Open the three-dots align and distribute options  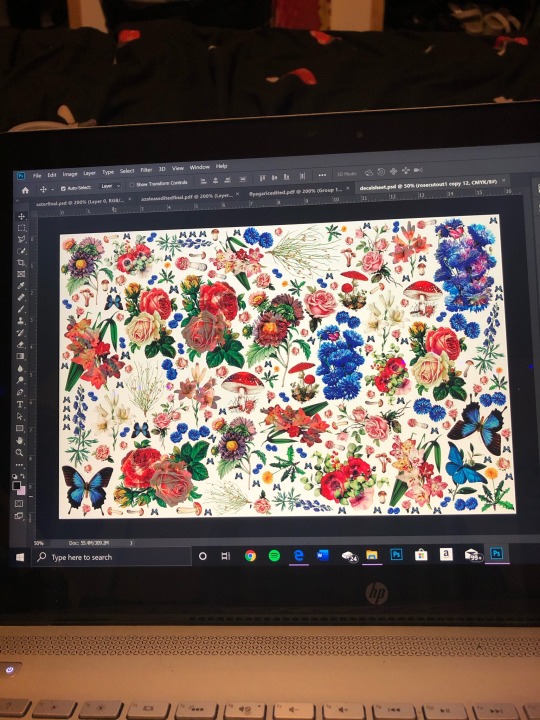click(322, 175)
